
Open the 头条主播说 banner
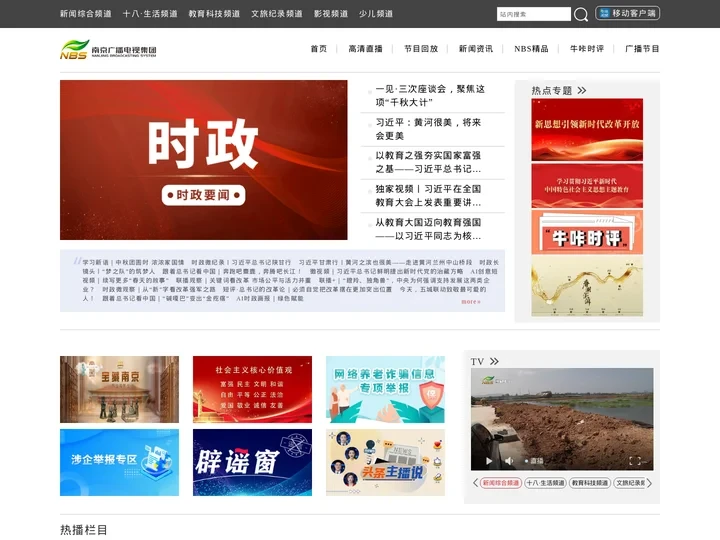(385, 462)
